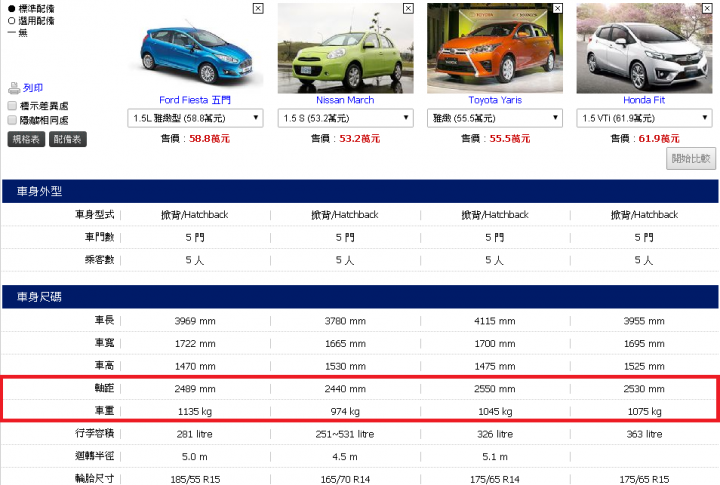The image size is (720, 485).
Task: Click the green Nissan March photo
Action: click(345, 48)
